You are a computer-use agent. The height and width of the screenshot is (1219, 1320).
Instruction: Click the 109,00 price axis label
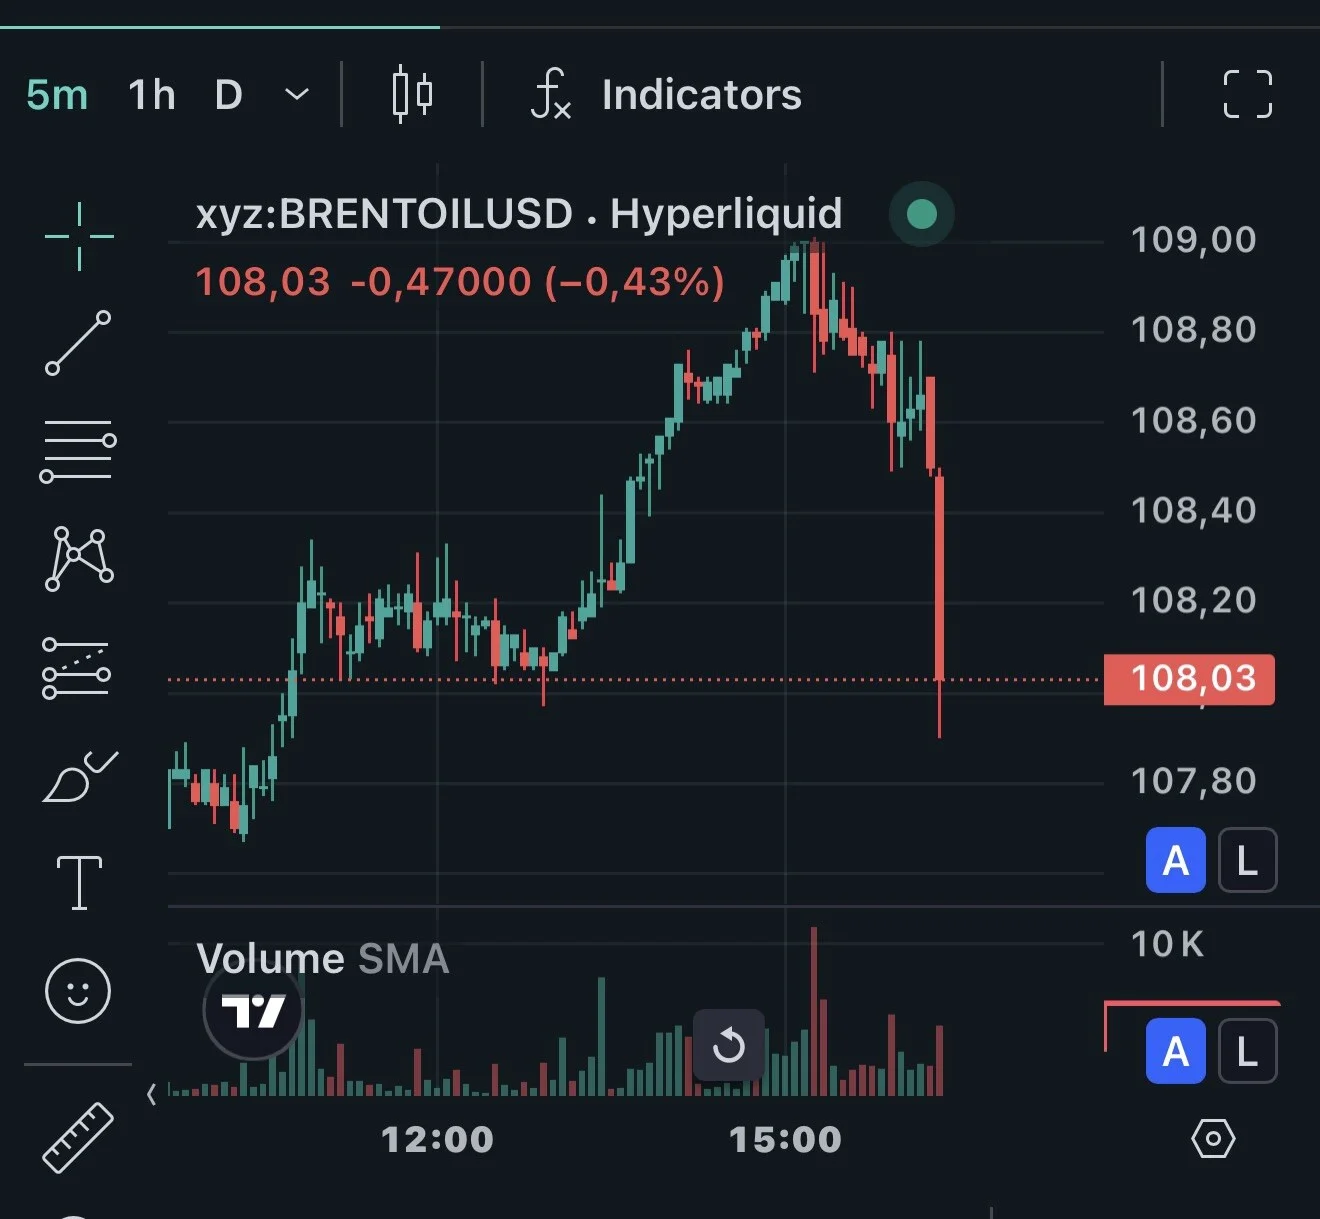point(1193,240)
